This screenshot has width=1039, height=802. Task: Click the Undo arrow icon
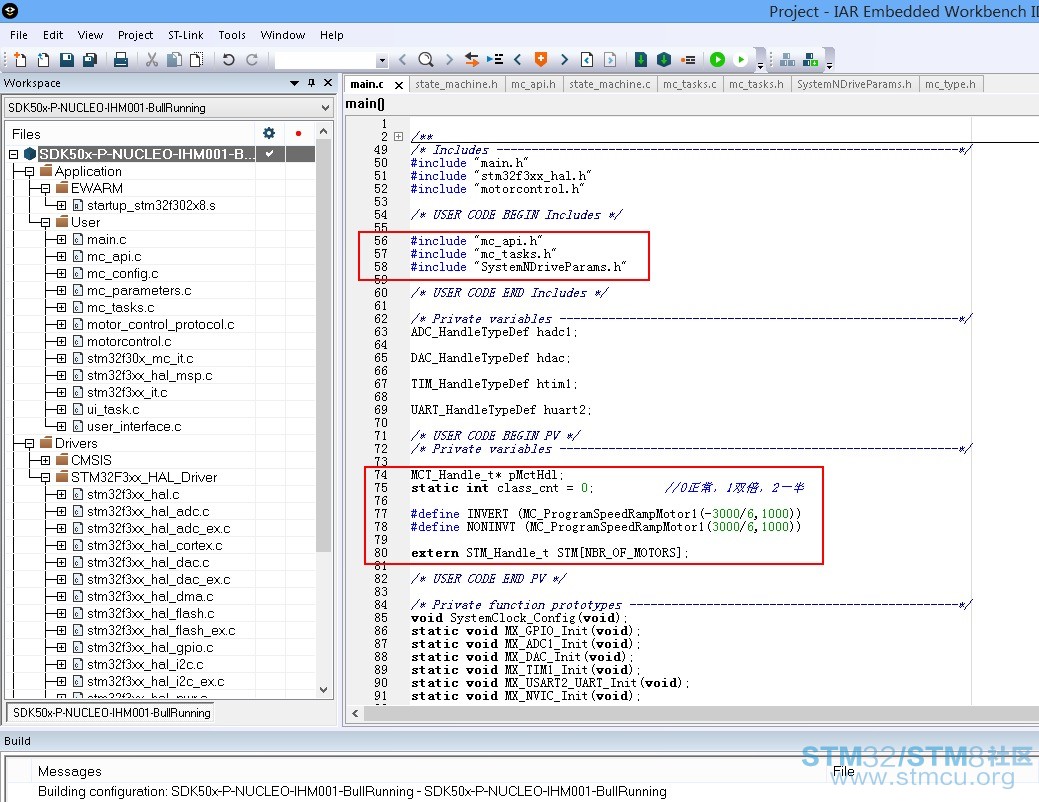point(229,60)
